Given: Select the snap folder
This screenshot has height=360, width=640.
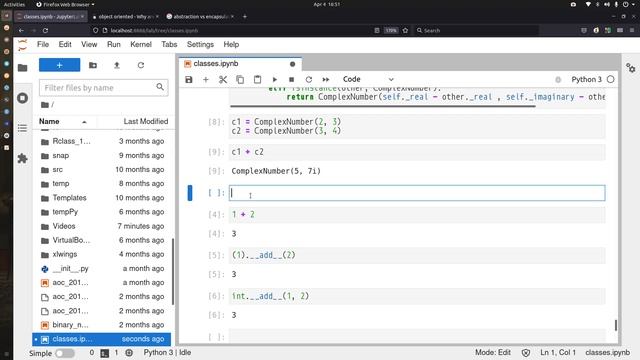Looking at the screenshot, I should click(x=103, y=156).
